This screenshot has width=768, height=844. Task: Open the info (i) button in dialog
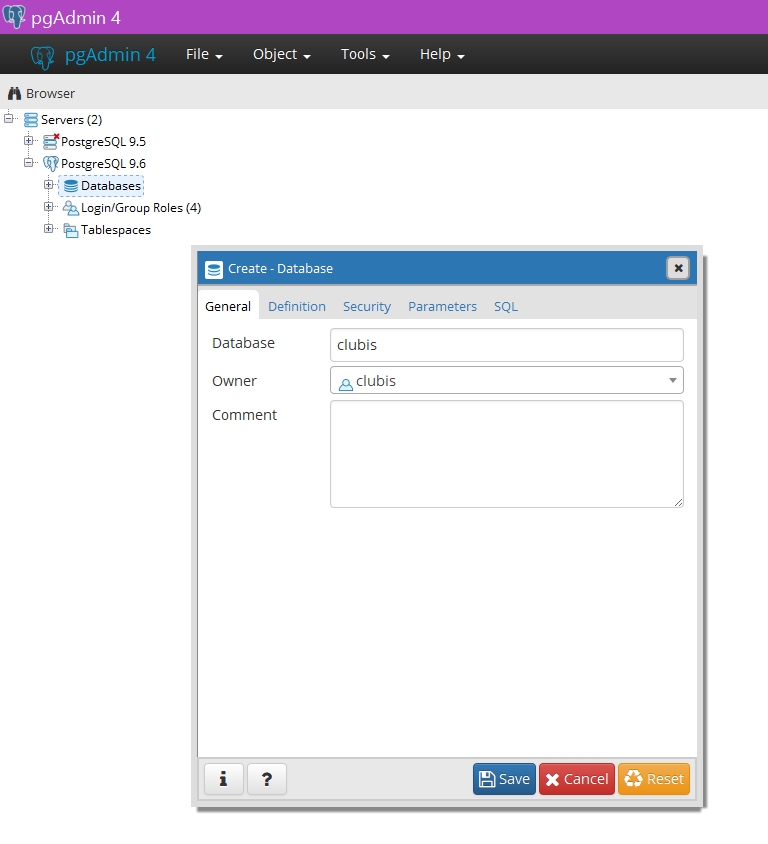[223, 779]
